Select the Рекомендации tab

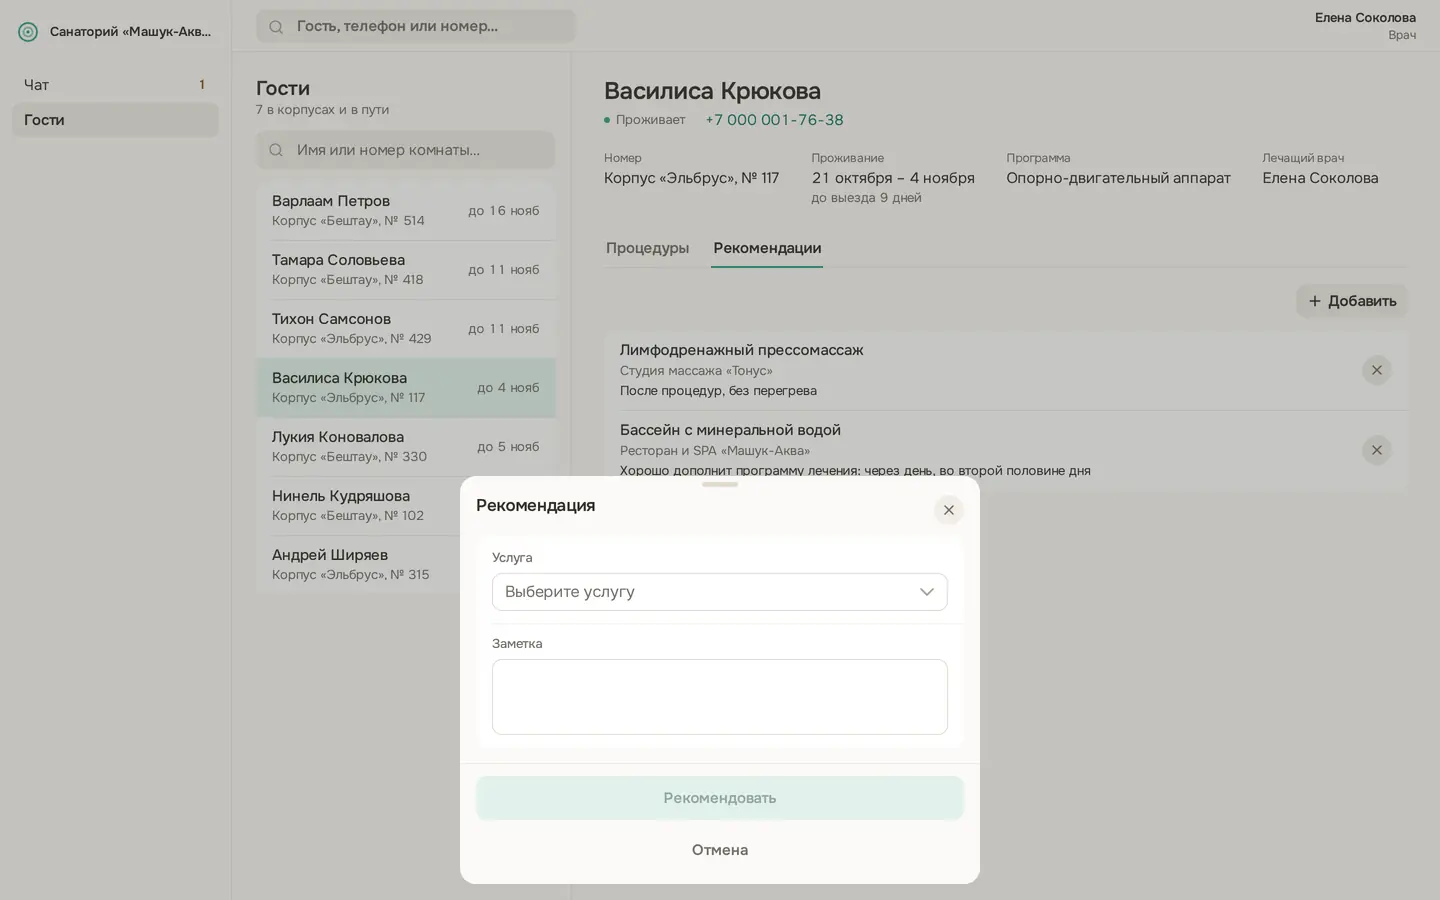pos(767,248)
